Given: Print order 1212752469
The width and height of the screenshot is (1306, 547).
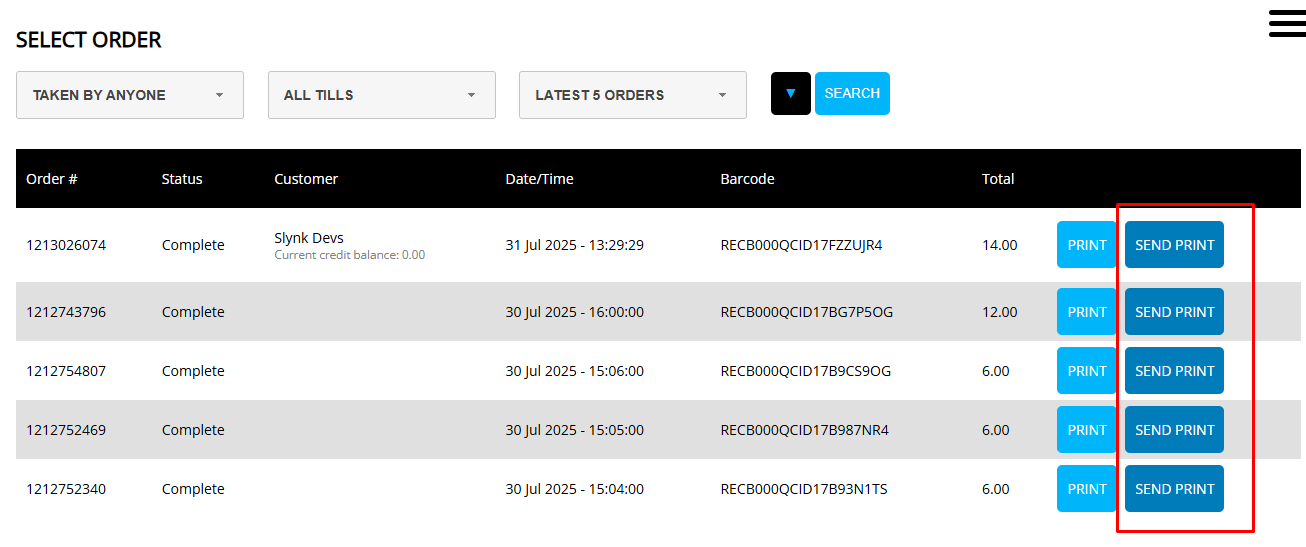Looking at the screenshot, I should click(x=1086, y=430).
